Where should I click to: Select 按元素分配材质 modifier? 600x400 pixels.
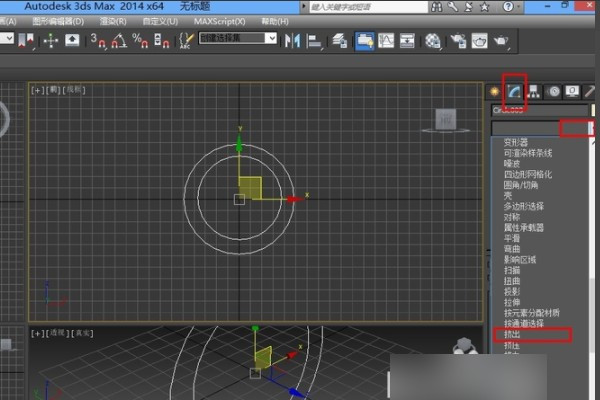click(532, 313)
